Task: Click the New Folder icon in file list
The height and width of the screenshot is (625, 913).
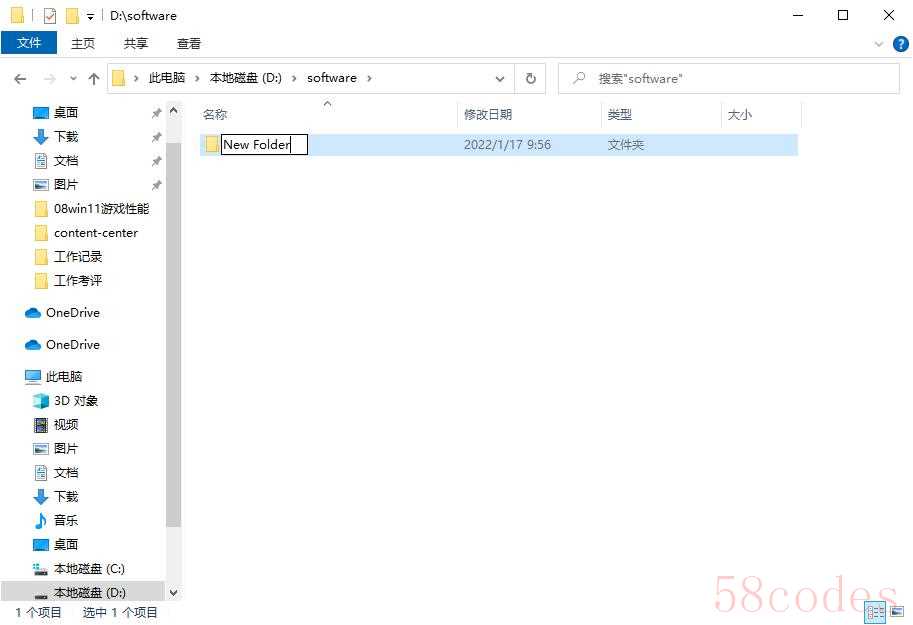Action: pos(211,144)
